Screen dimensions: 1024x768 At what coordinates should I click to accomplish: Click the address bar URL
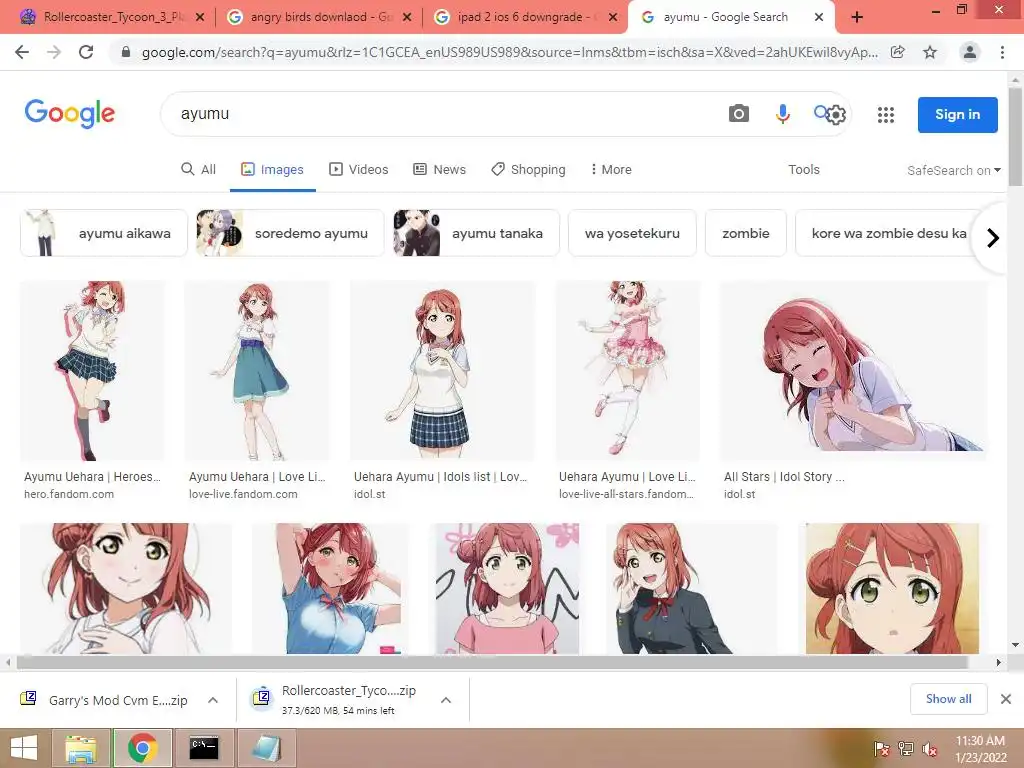coord(509,52)
